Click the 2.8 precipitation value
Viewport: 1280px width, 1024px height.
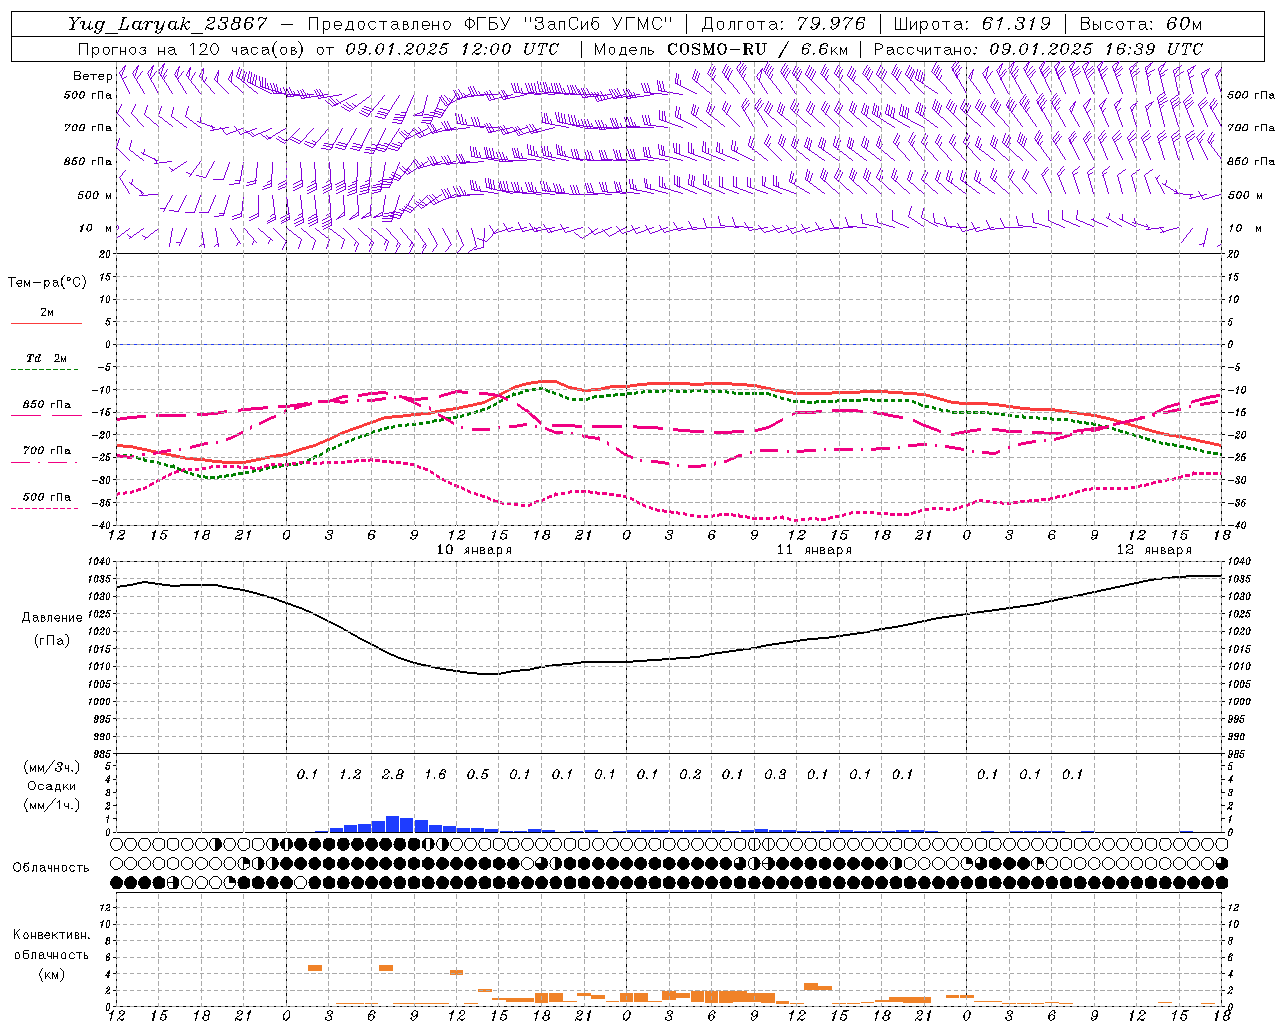[x=393, y=774]
